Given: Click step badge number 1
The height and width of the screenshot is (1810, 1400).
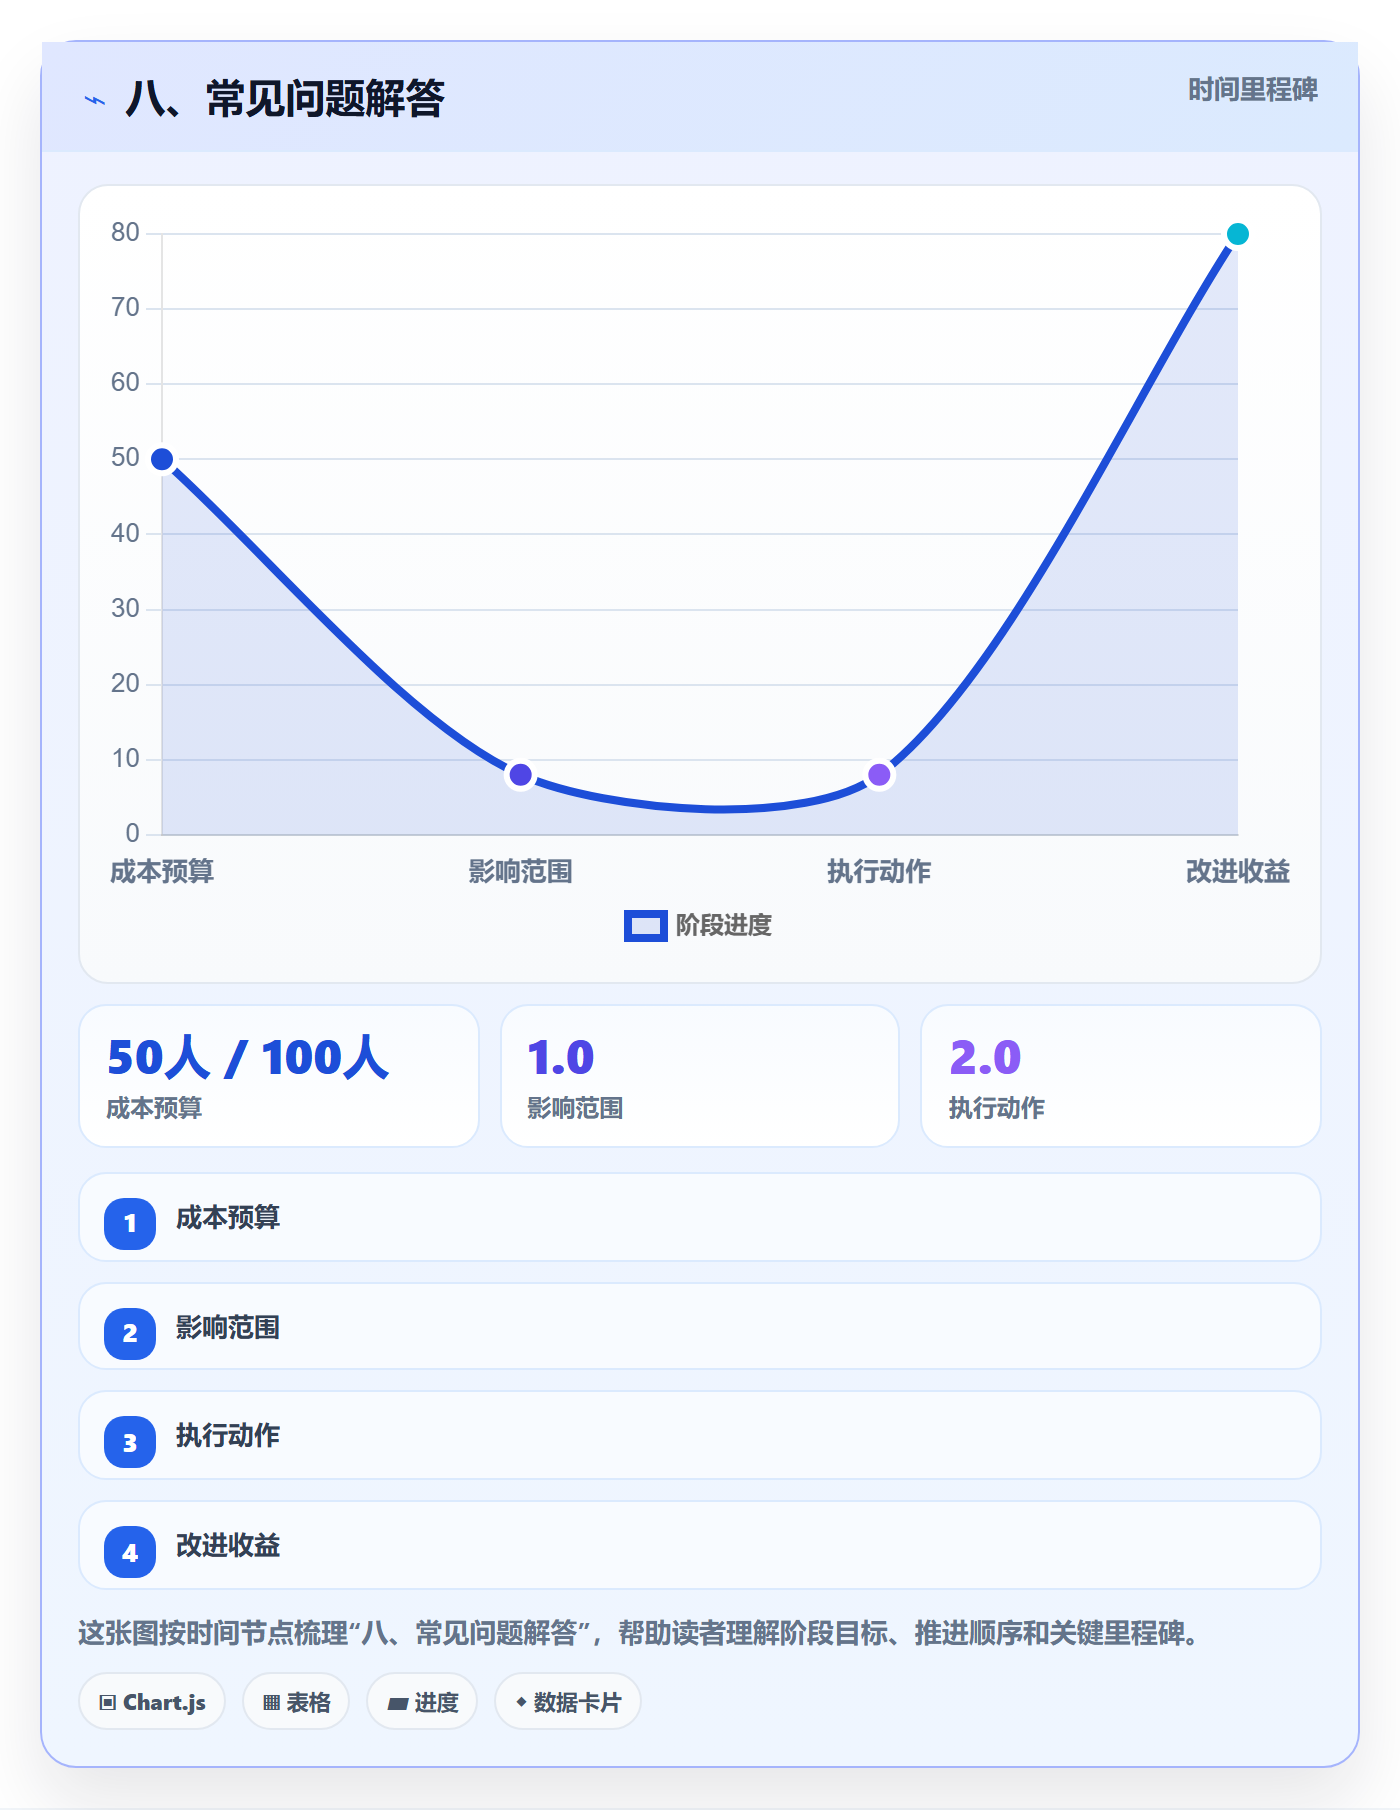Looking at the screenshot, I should [x=130, y=1223].
